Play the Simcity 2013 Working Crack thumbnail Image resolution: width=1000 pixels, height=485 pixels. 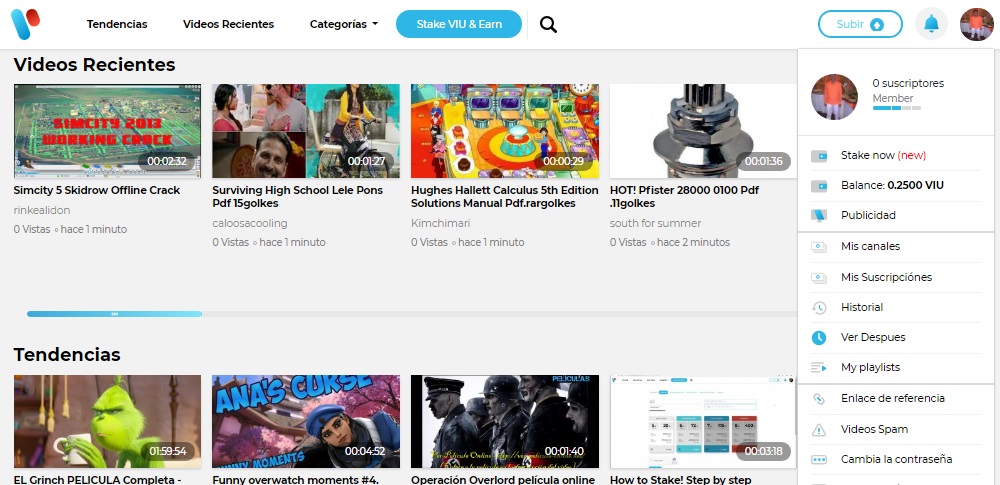(107, 131)
